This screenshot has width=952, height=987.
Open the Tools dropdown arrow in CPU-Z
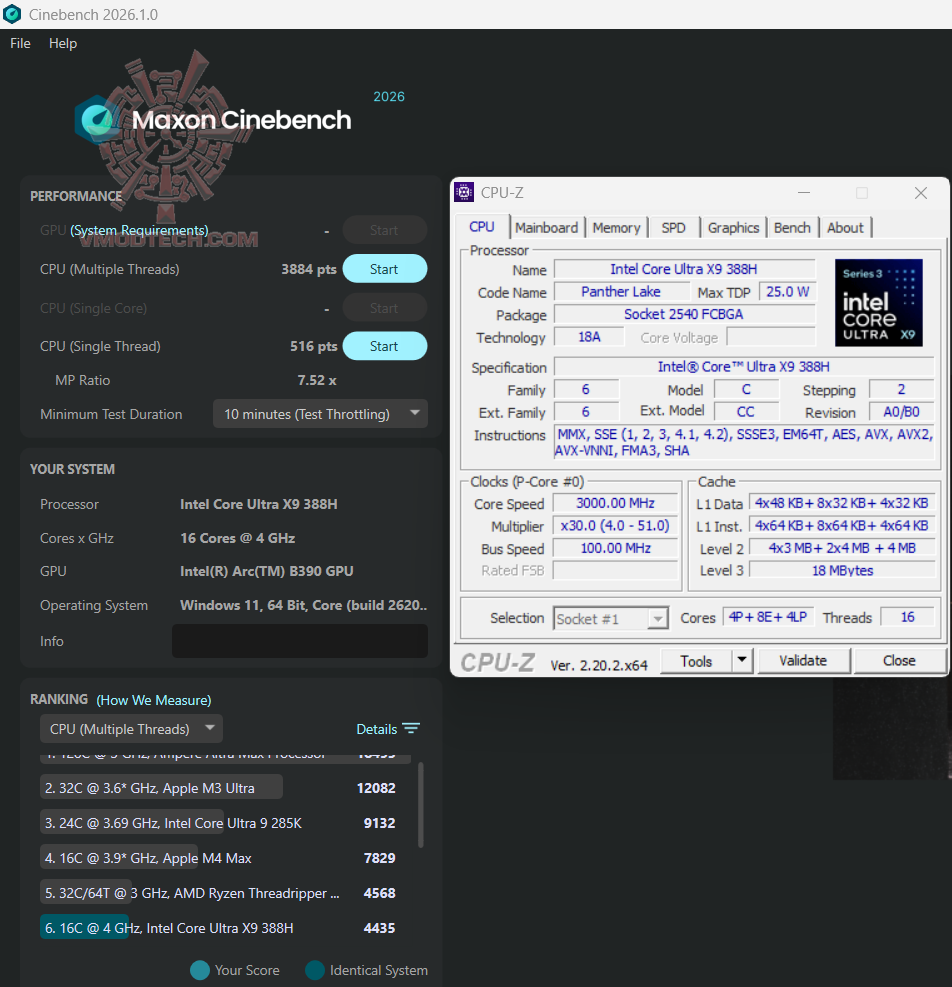tap(742, 660)
